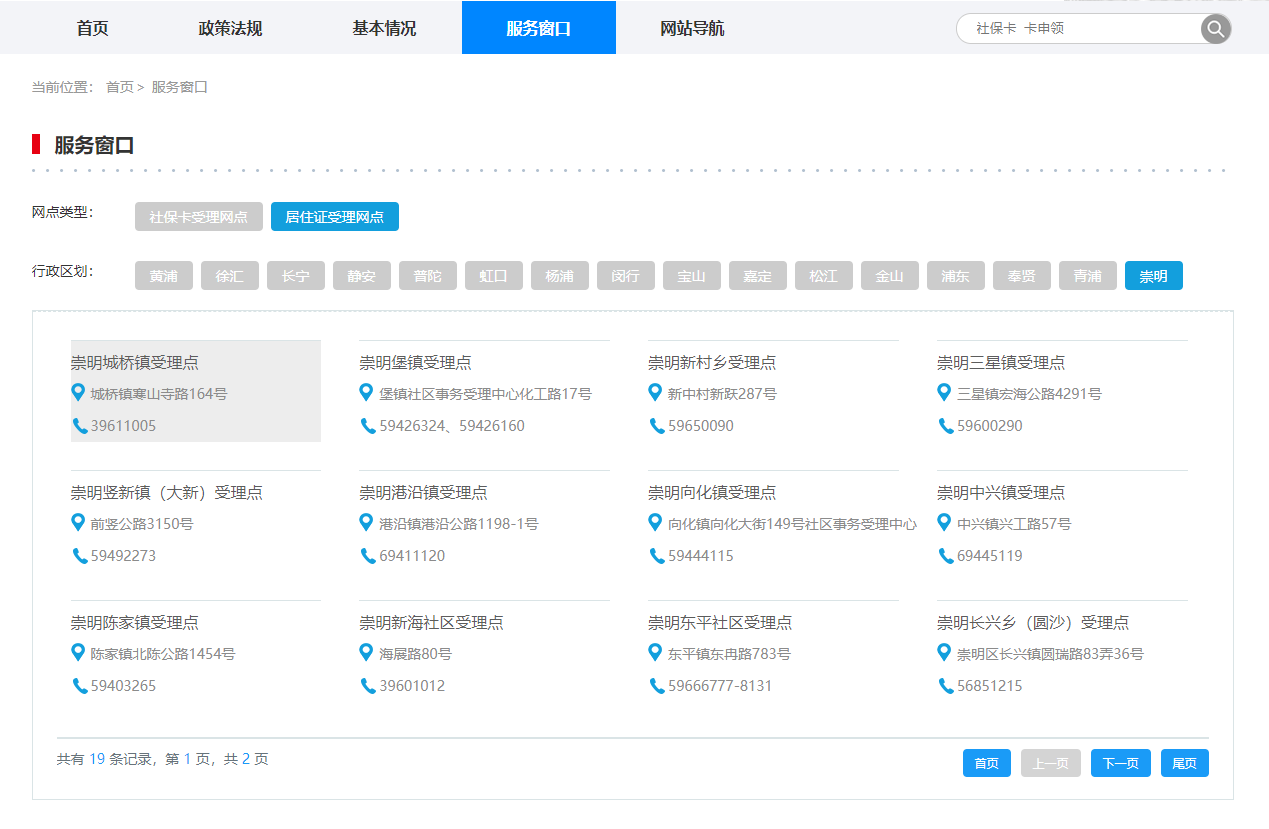
Task: Jump to last page with 尾页
Action: (x=1185, y=763)
